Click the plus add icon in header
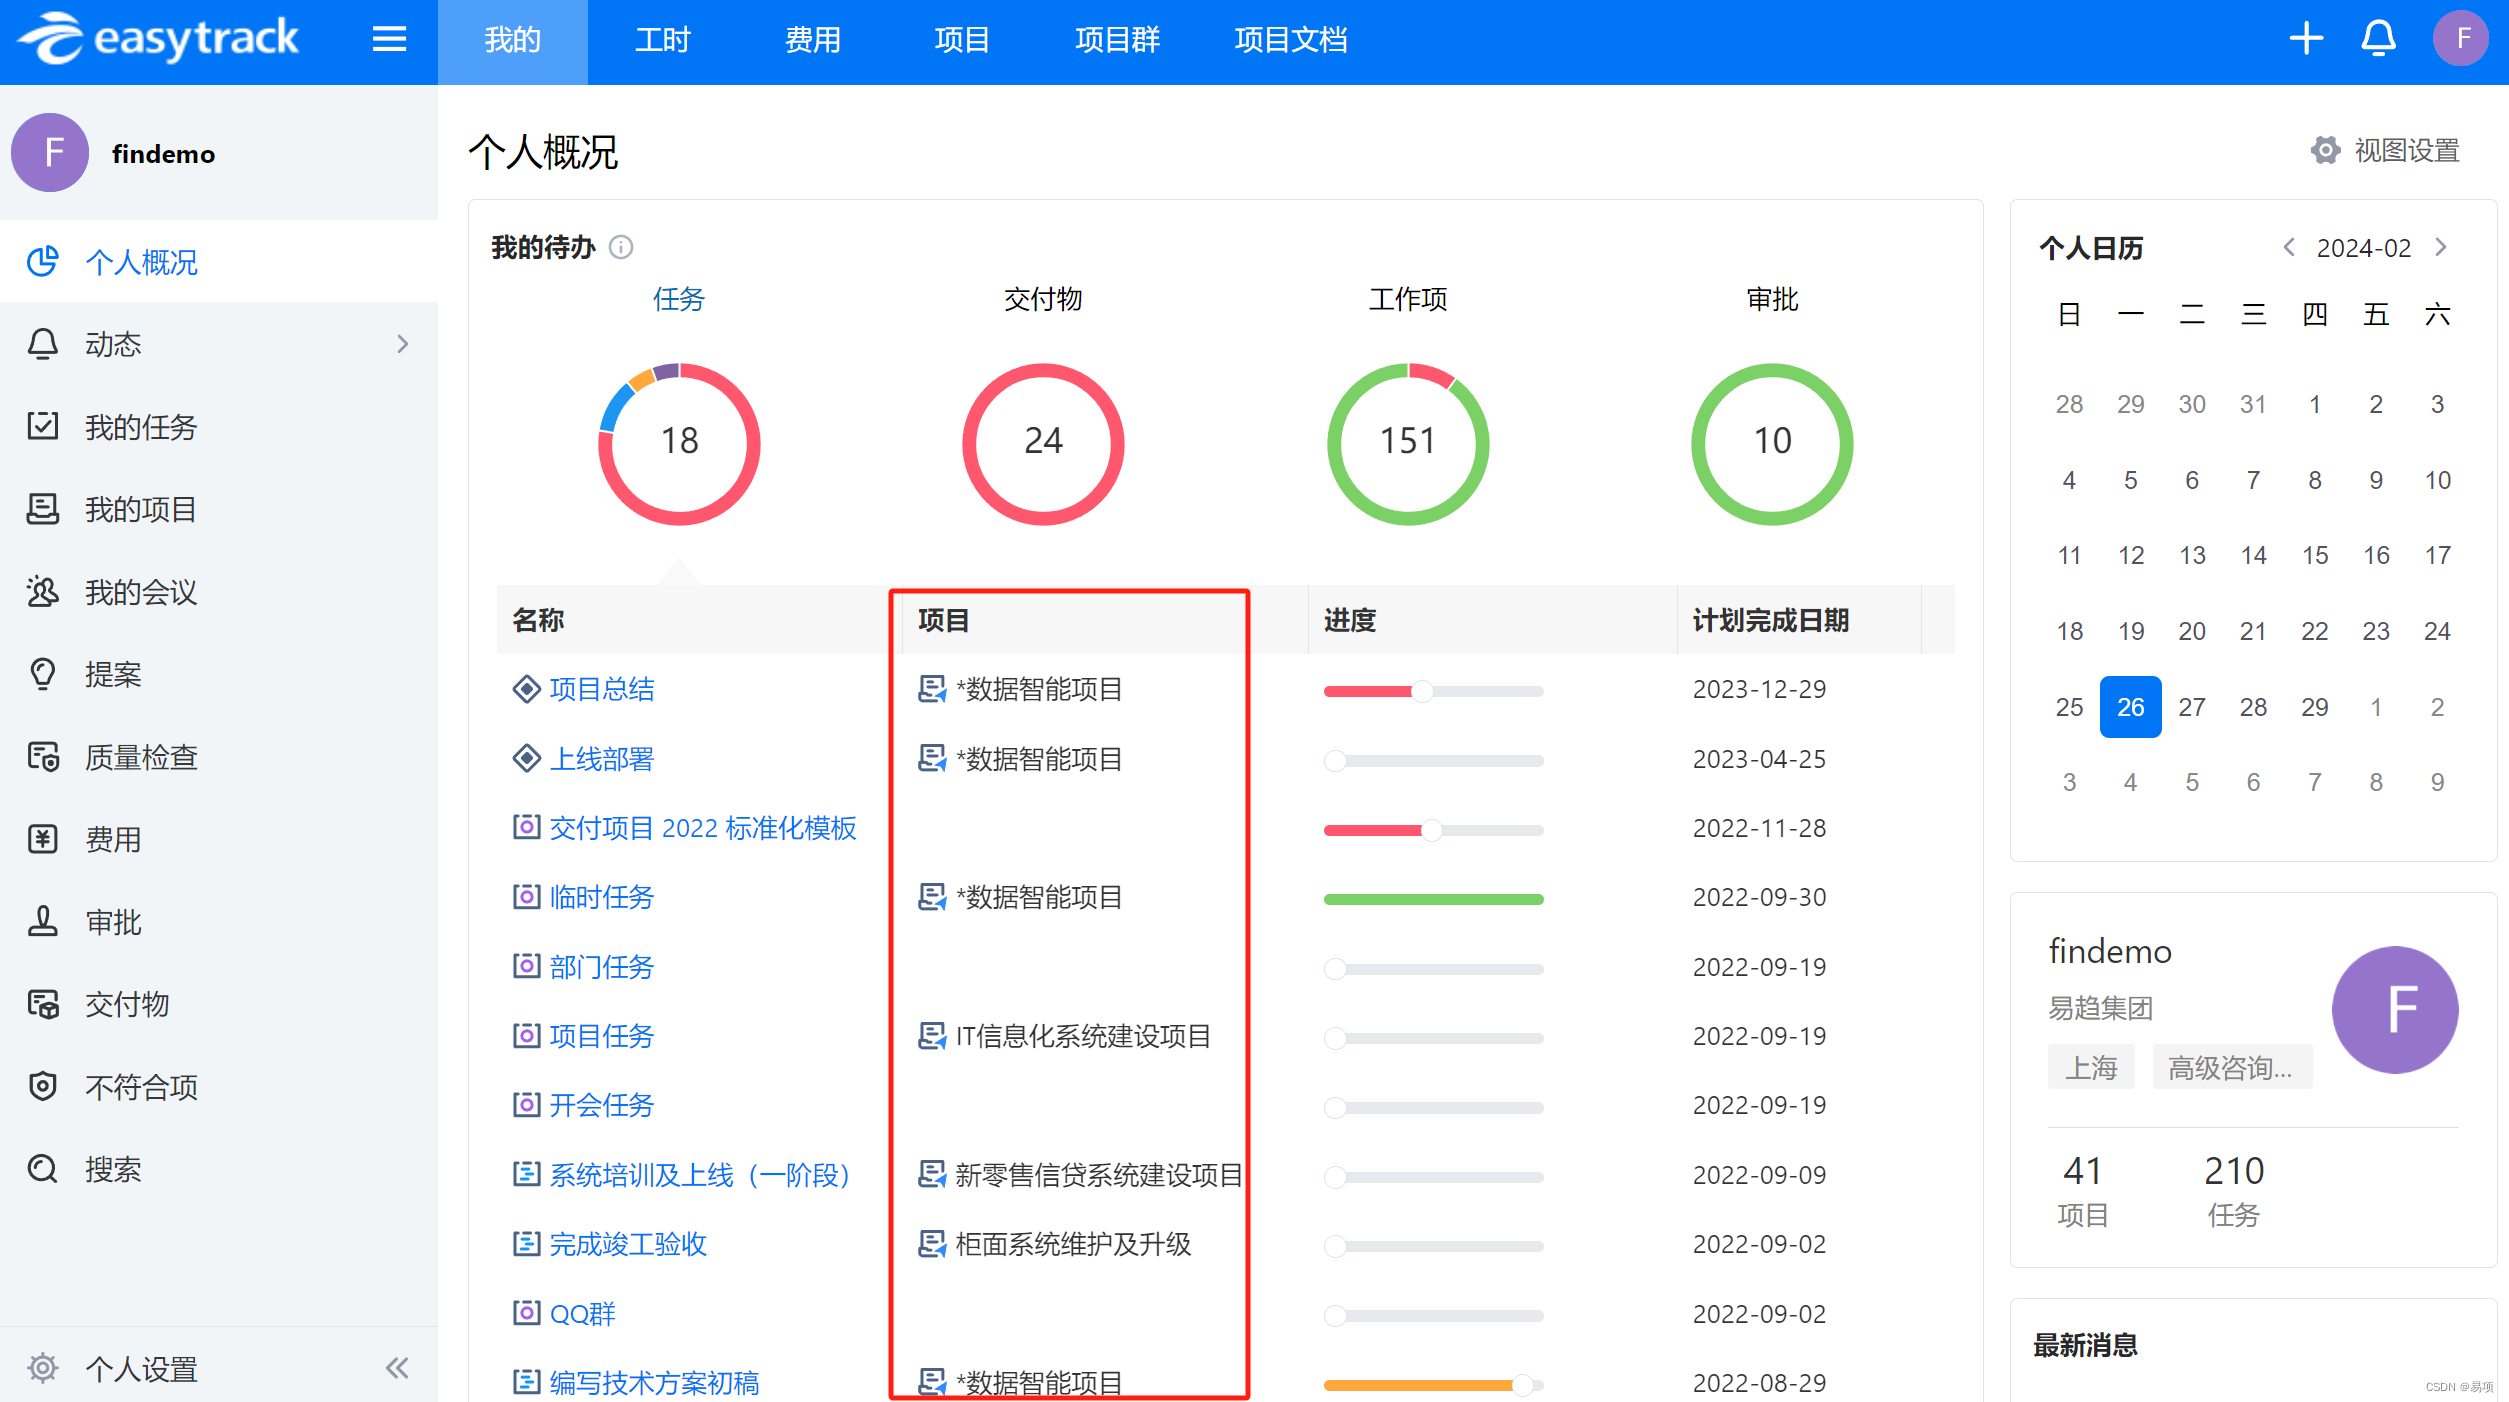2509x1402 pixels. pos(2306,39)
